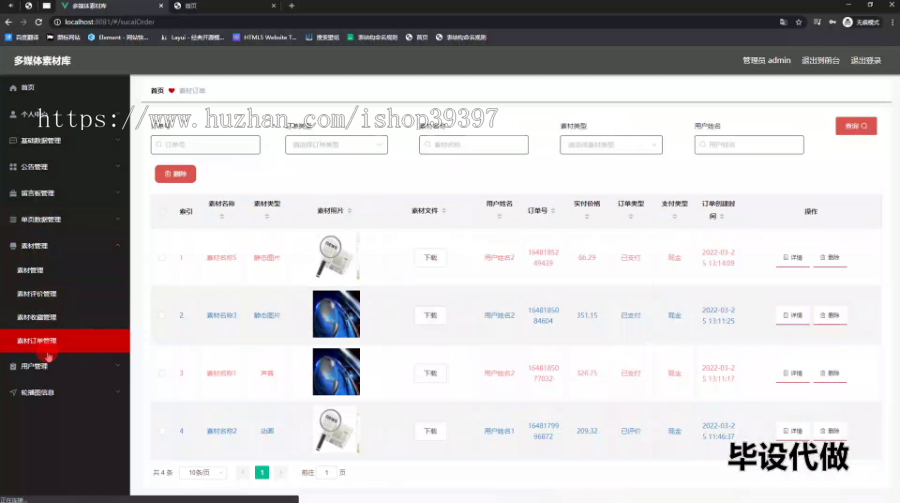Check the checkbox for row 2

[x=162, y=315]
